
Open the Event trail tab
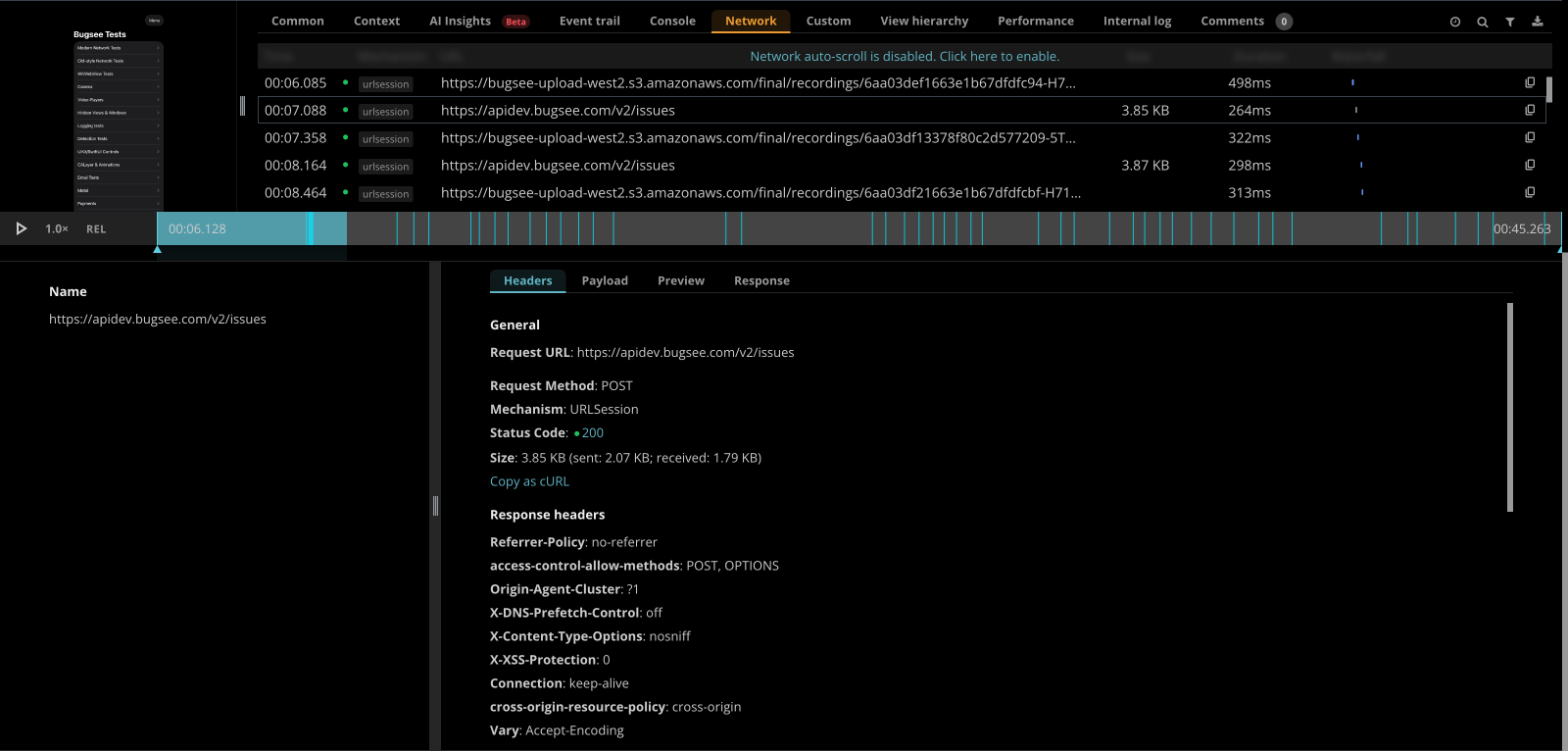click(589, 21)
